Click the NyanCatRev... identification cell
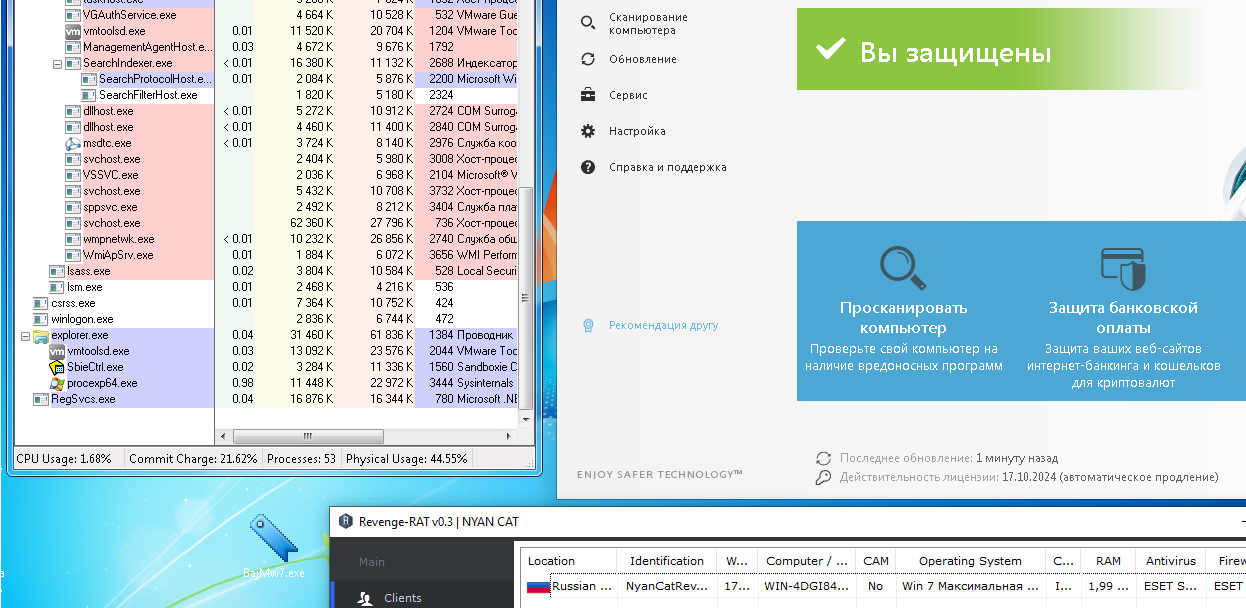This screenshot has height=608, width=1246. coord(665,586)
